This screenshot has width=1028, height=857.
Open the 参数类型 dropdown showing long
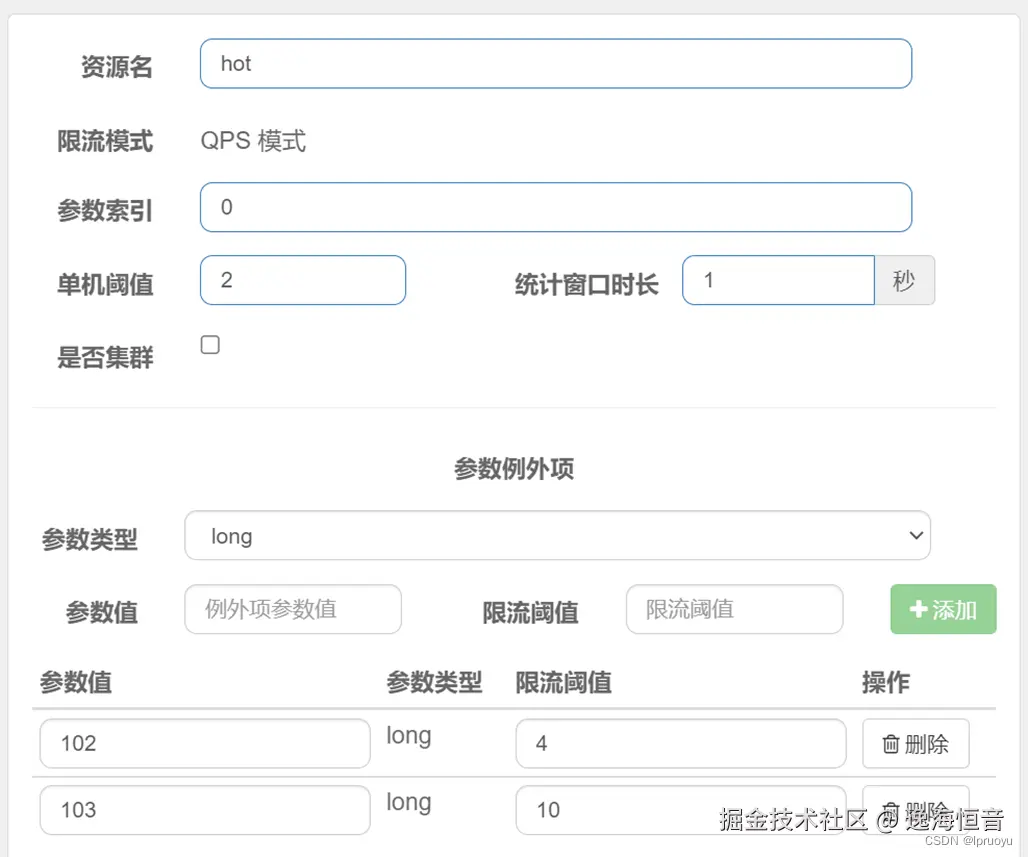(556, 535)
